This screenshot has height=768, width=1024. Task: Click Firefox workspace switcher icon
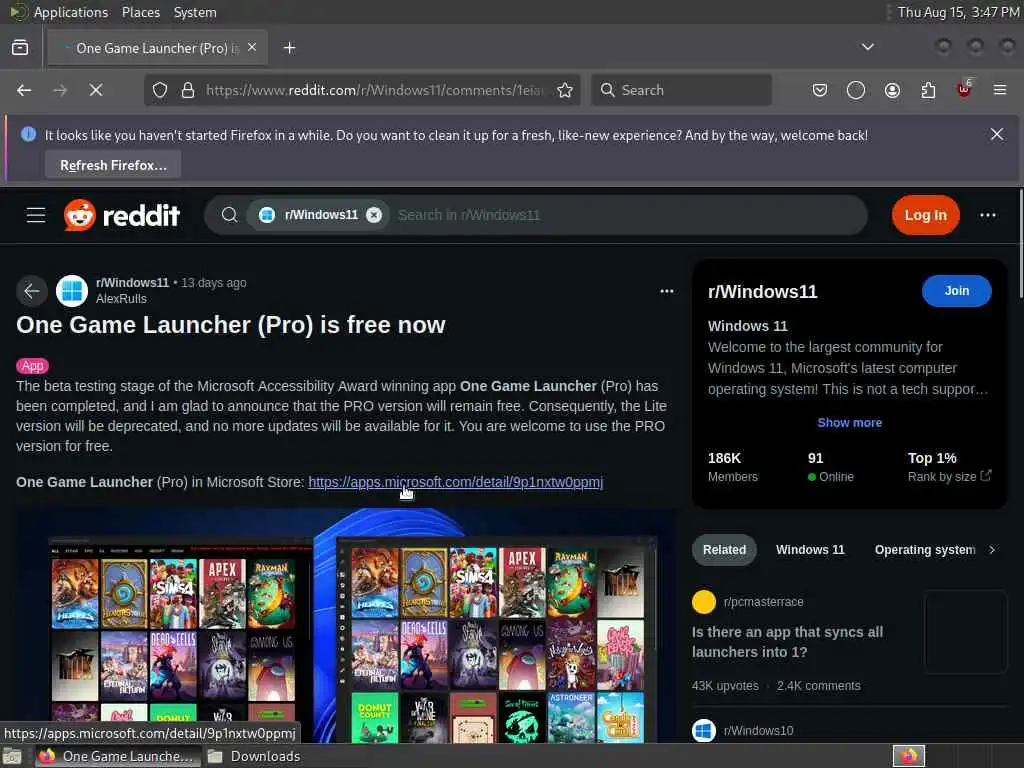tap(909, 756)
